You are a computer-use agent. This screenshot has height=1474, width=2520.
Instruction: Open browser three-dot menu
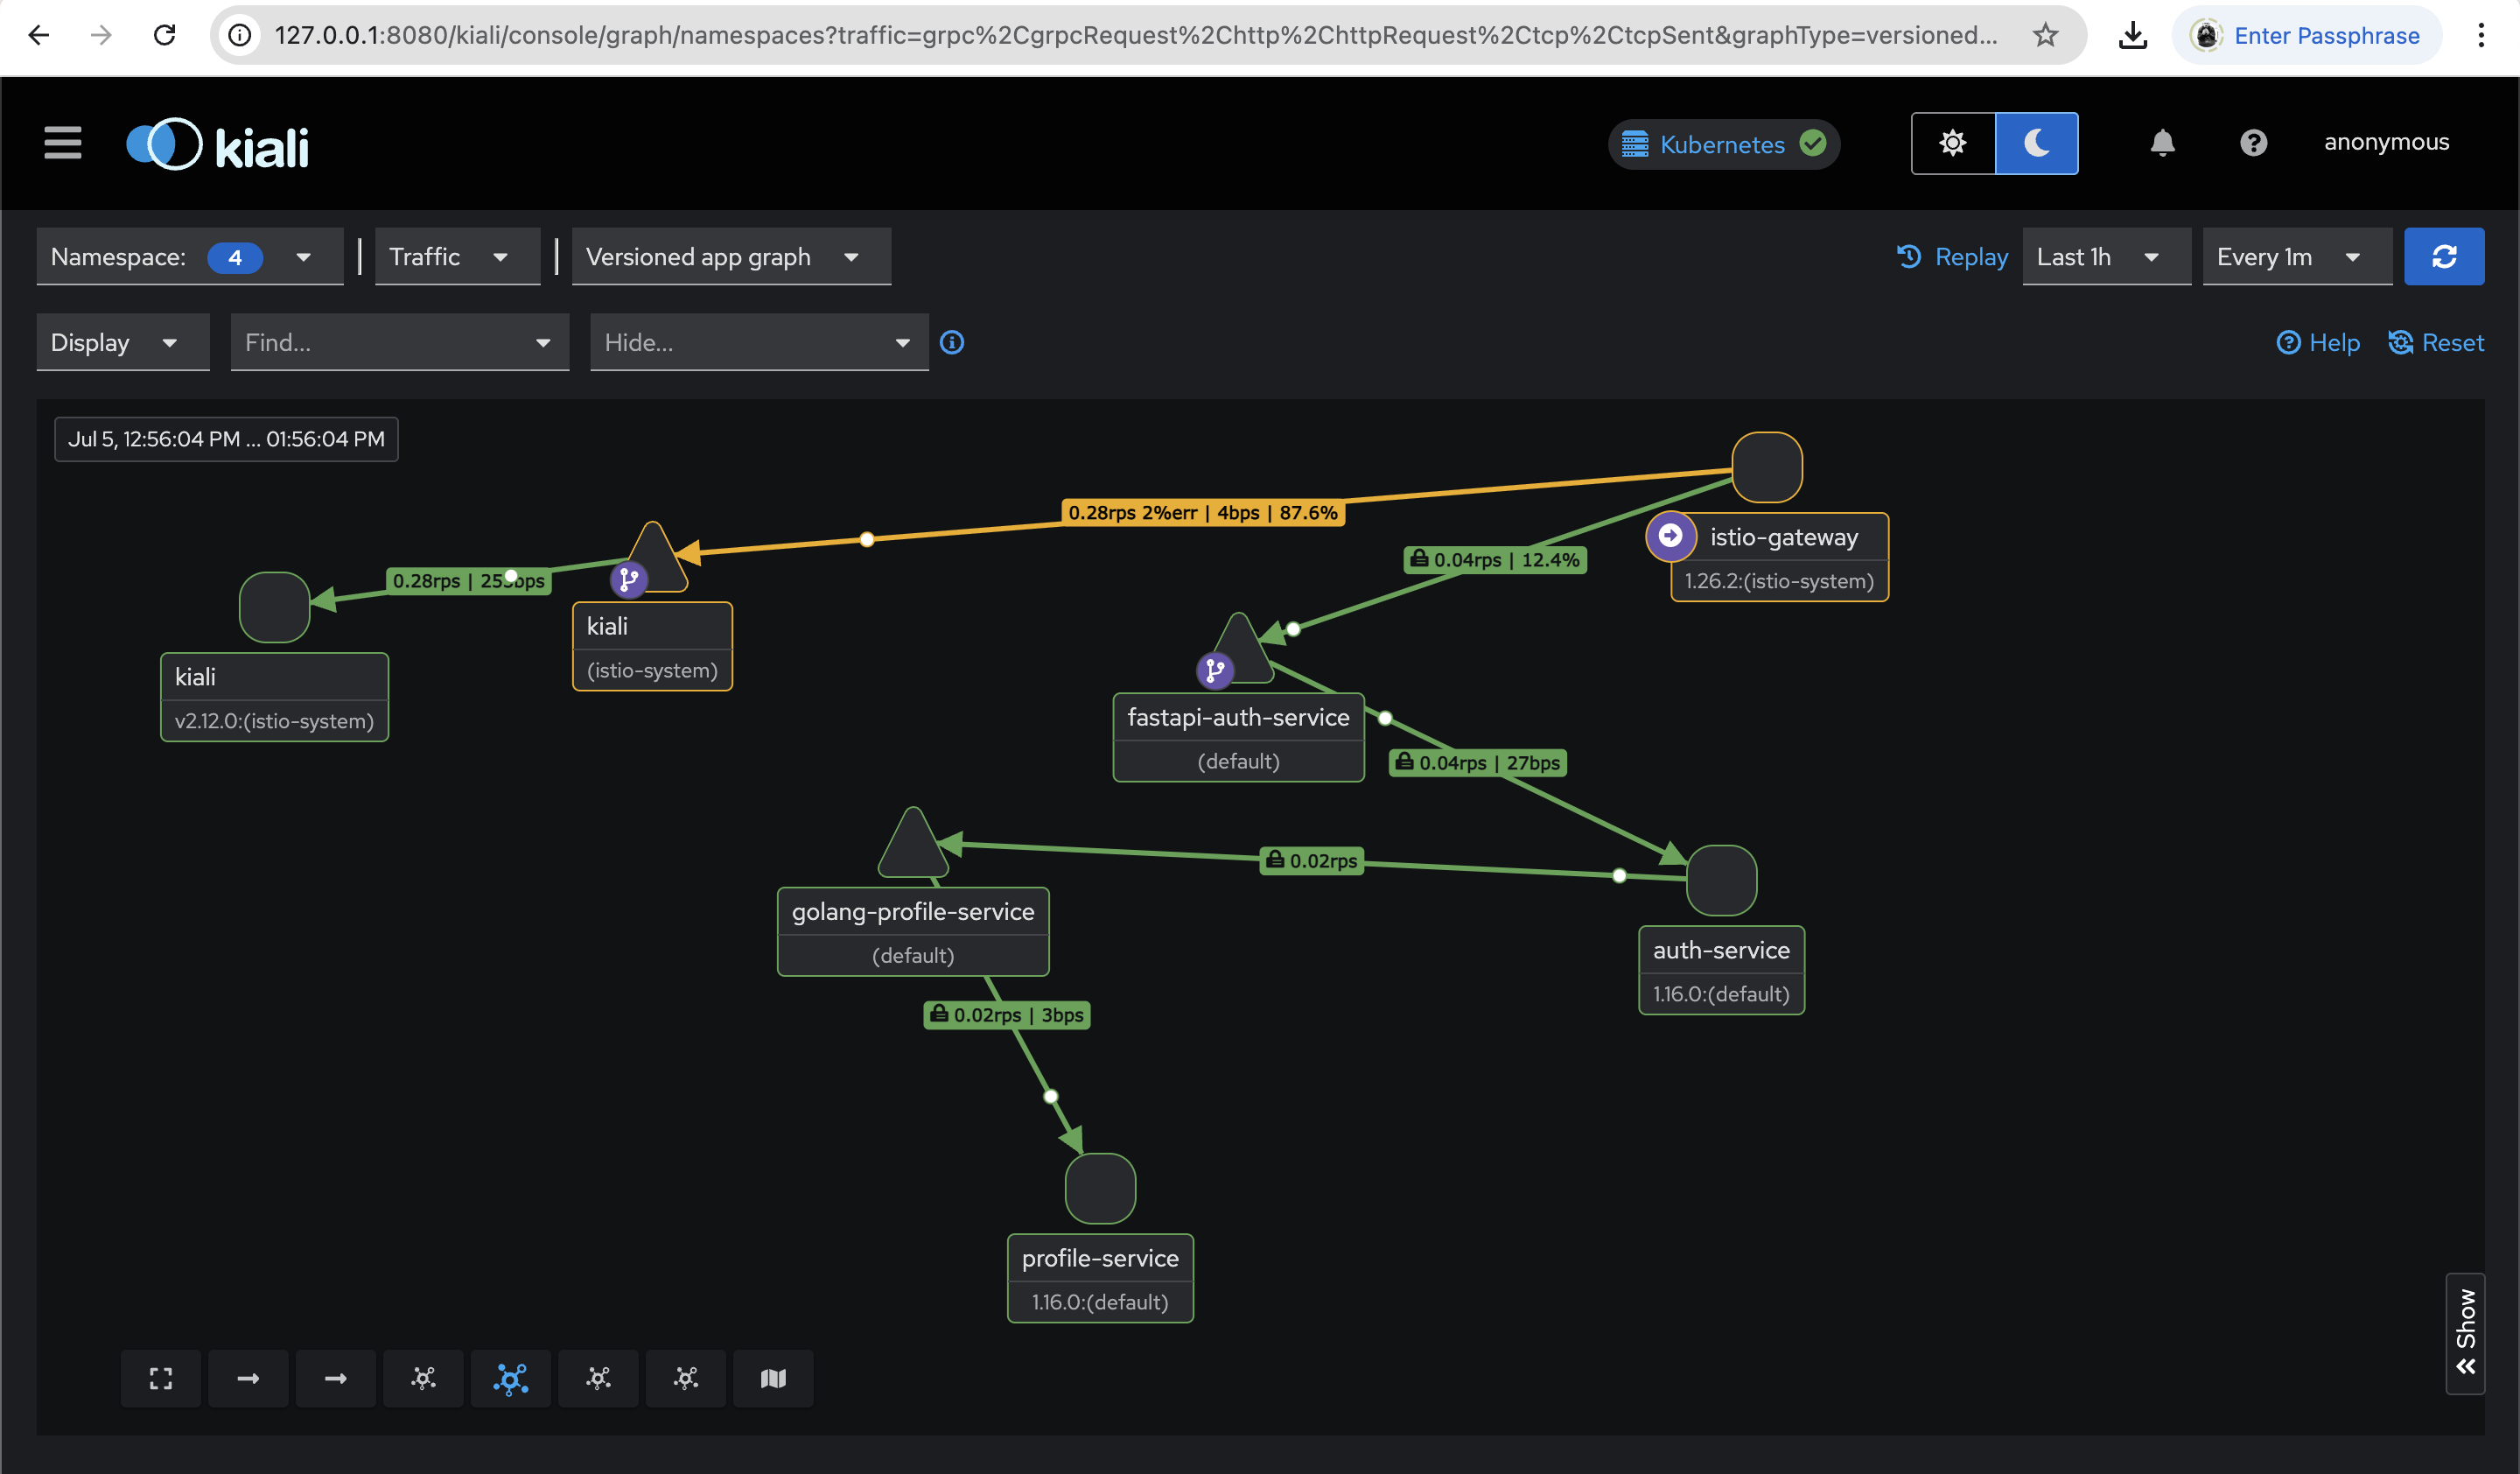click(x=2481, y=35)
